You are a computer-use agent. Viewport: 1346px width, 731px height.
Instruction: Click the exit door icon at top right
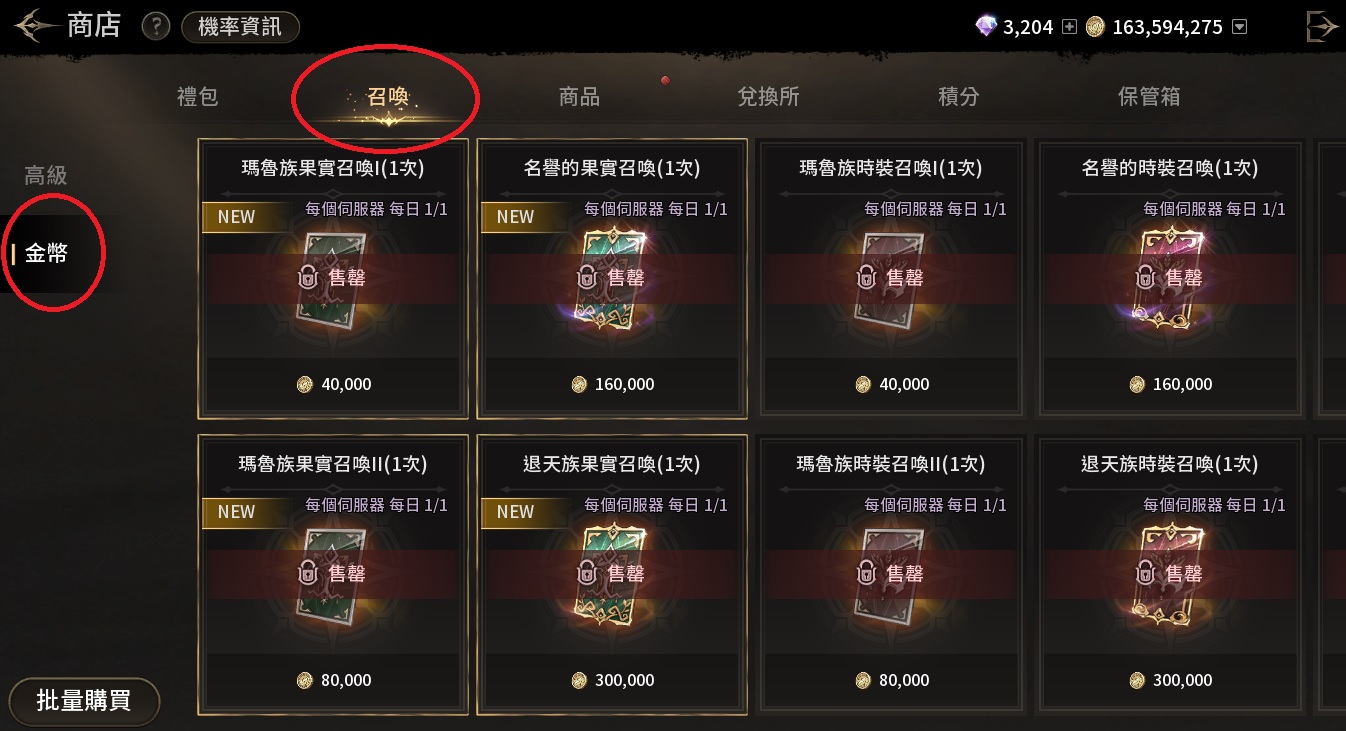[1322, 26]
